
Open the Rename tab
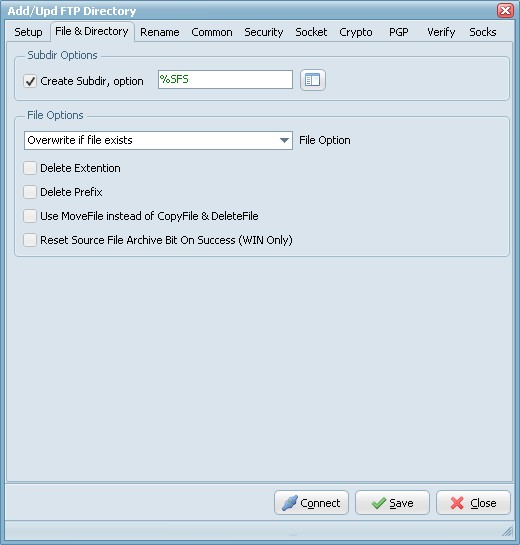[x=160, y=32]
